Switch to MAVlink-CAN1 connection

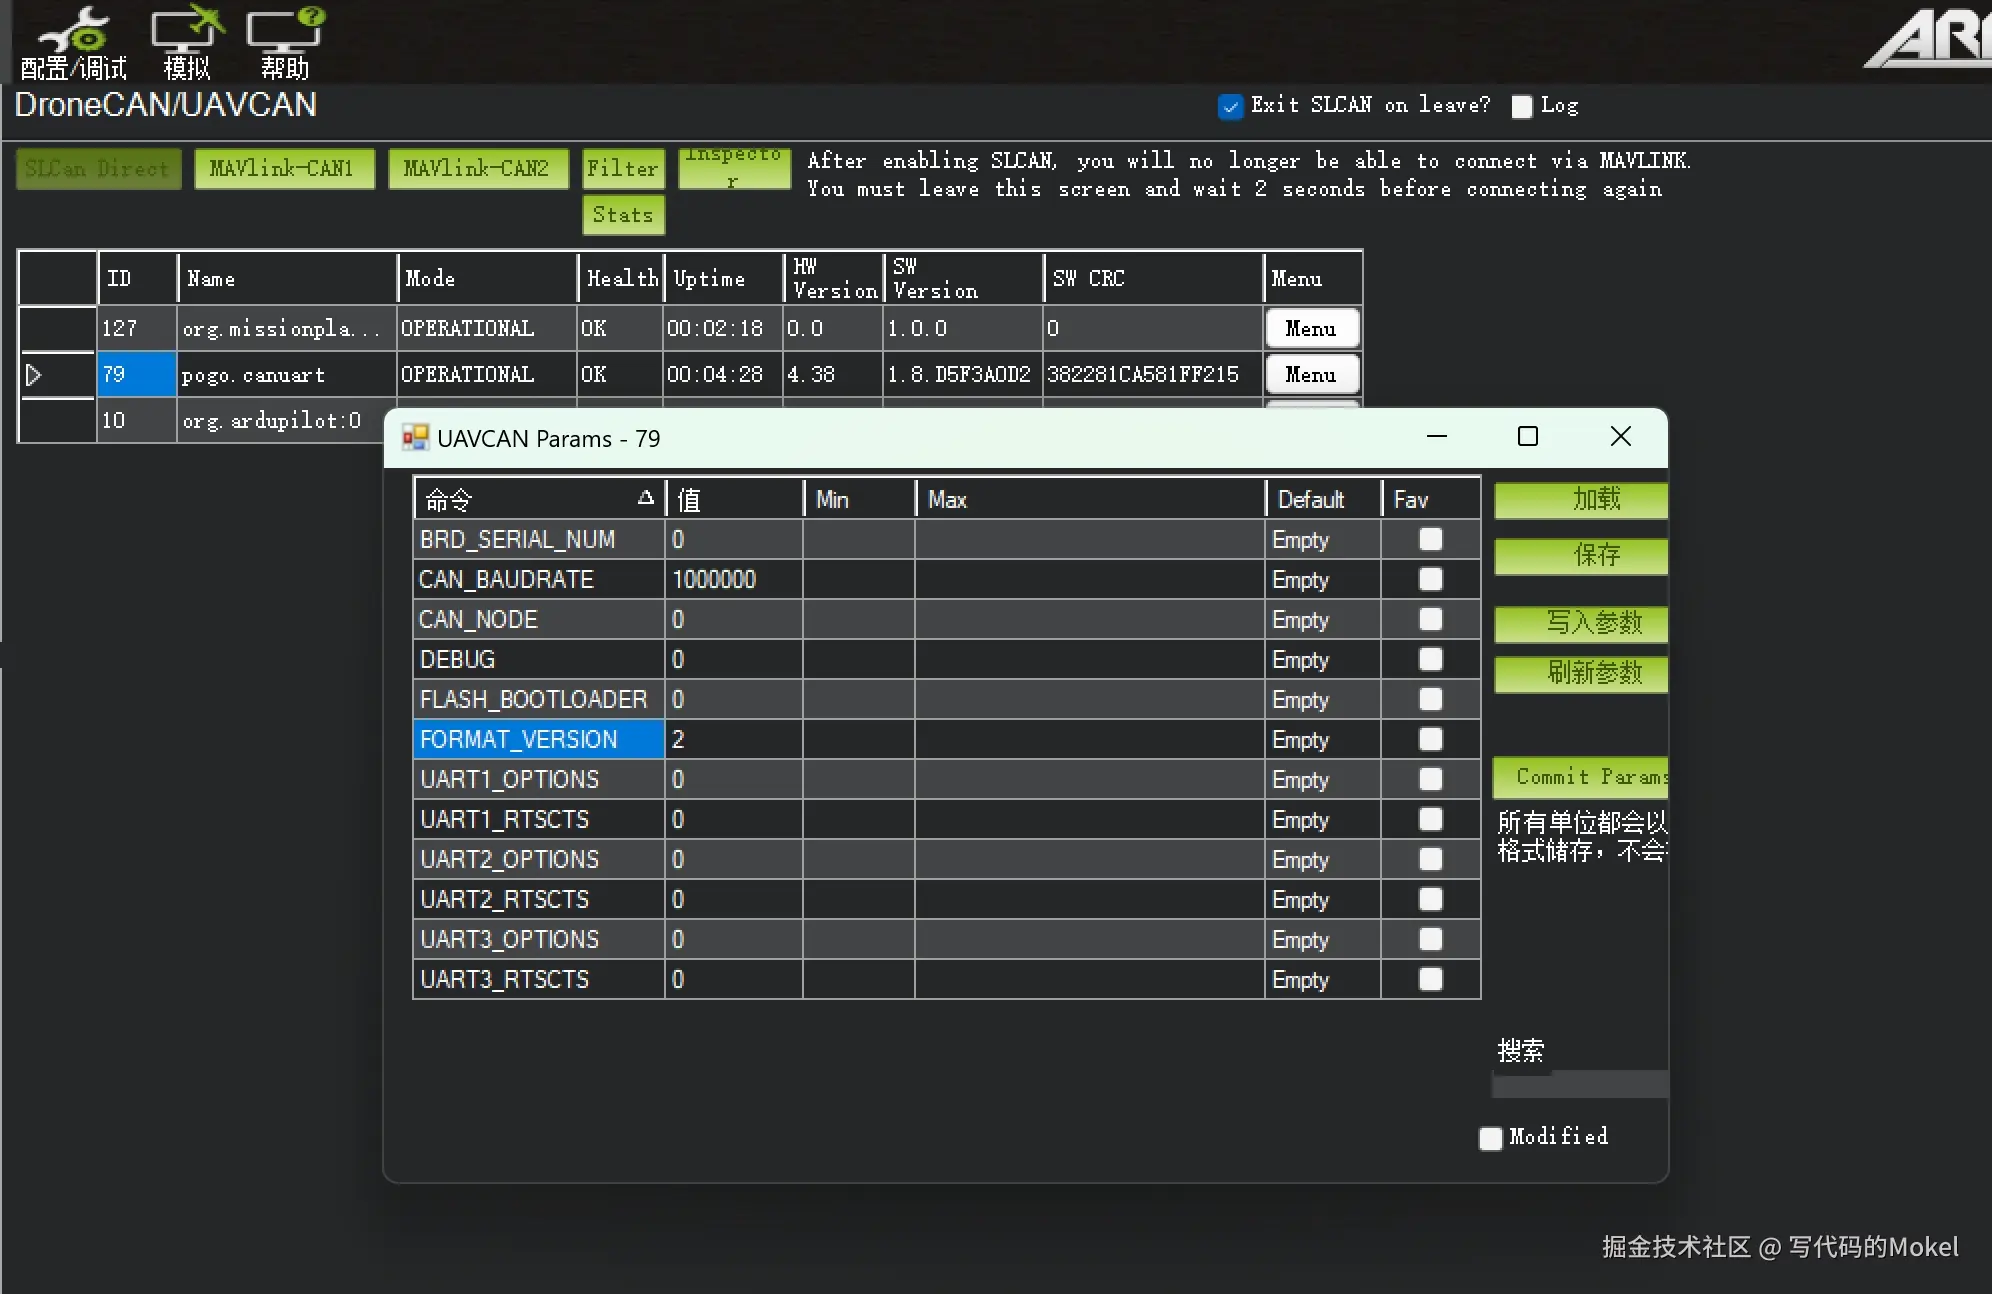click(x=283, y=168)
